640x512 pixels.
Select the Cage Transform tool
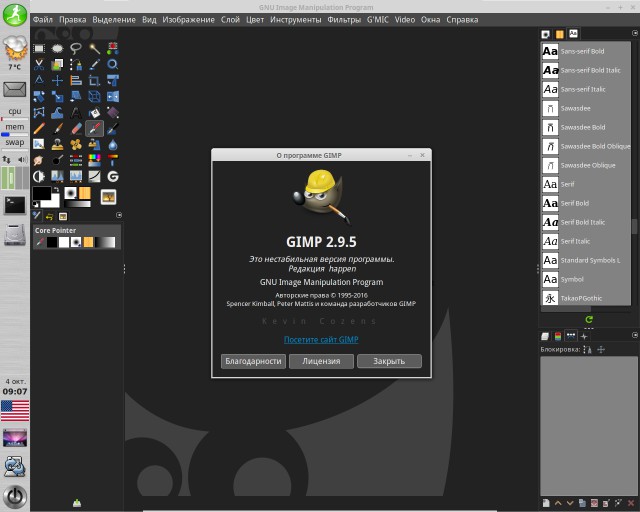[x=39, y=112]
